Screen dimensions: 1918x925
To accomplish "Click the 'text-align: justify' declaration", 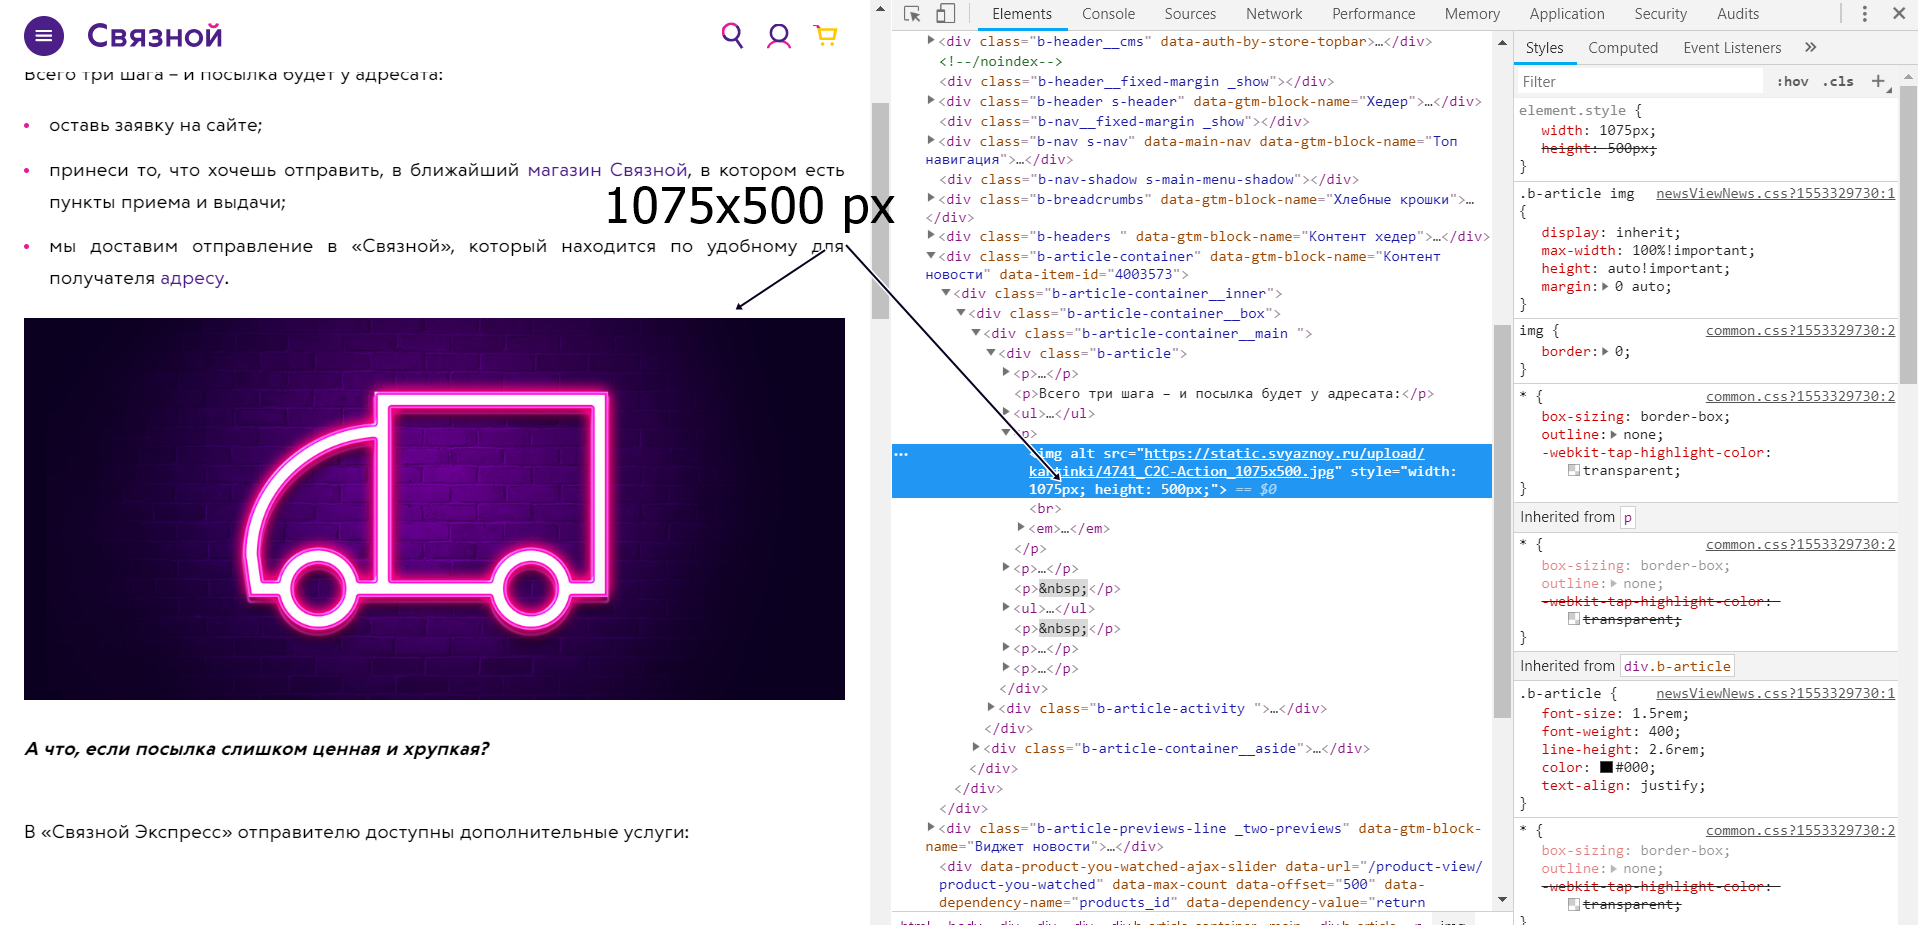I will tap(1623, 785).
